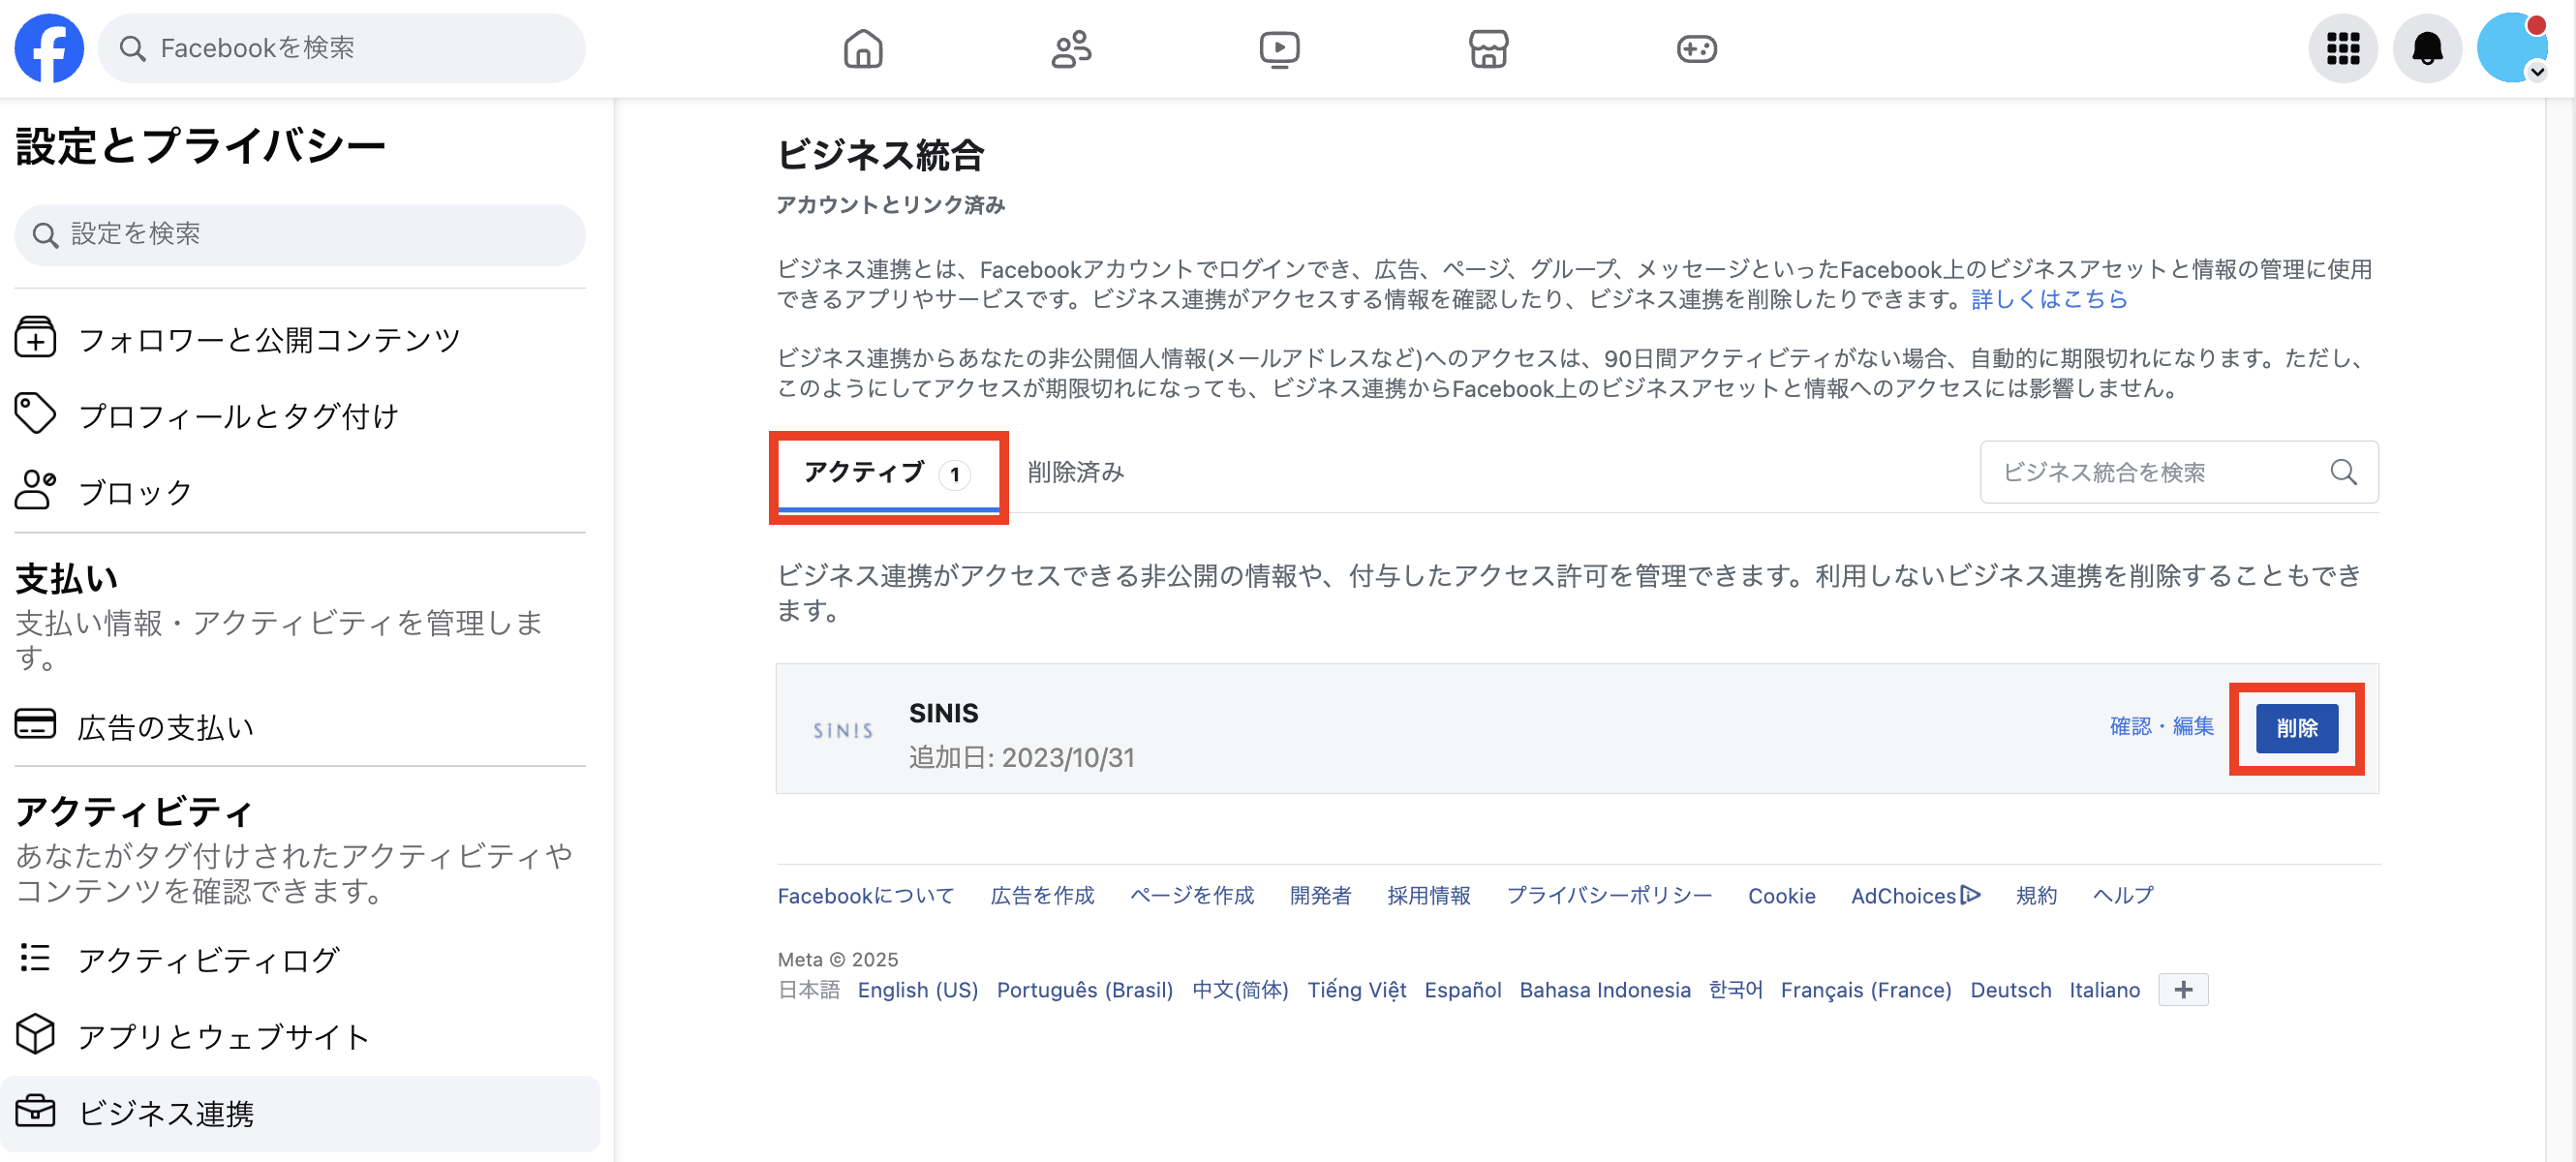This screenshot has width=2576, height=1162.
Task: Open the Notifications bell icon
Action: [x=2427, y=48]
